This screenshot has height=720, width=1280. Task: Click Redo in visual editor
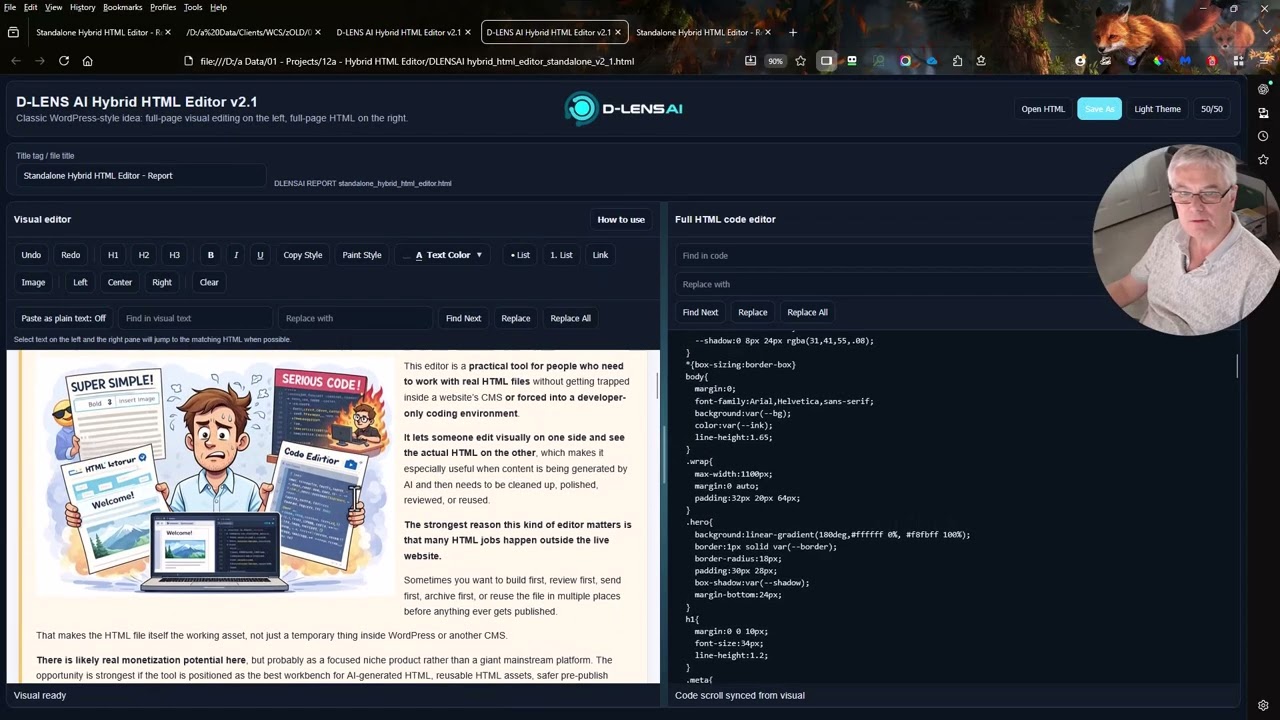tap(70, 255)
